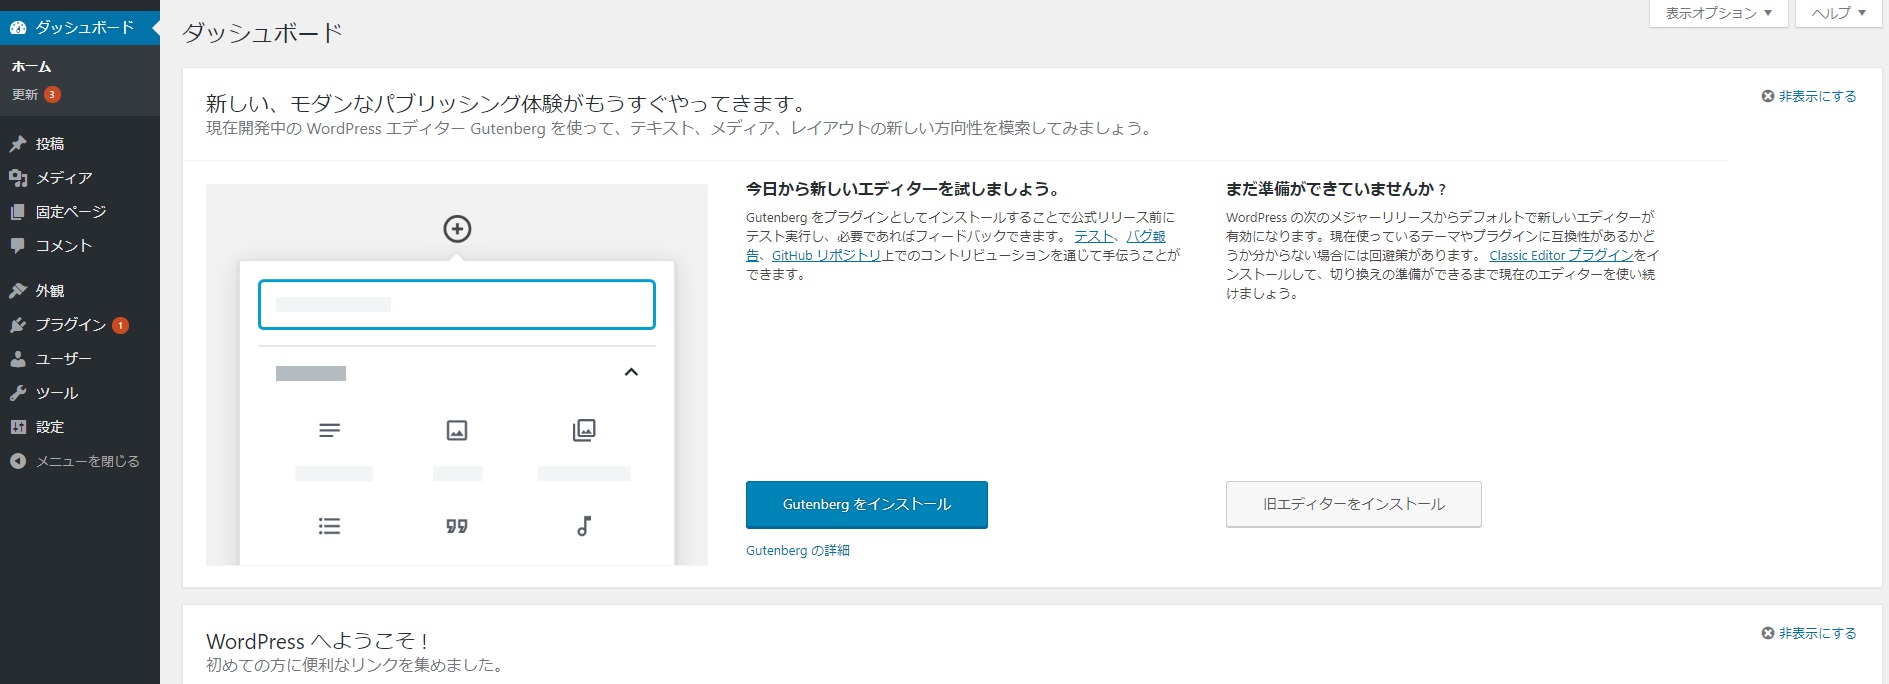Select the プラグイン plug icon
The height and width of the screenshot is (684, 1889).
tap(18, 325)
